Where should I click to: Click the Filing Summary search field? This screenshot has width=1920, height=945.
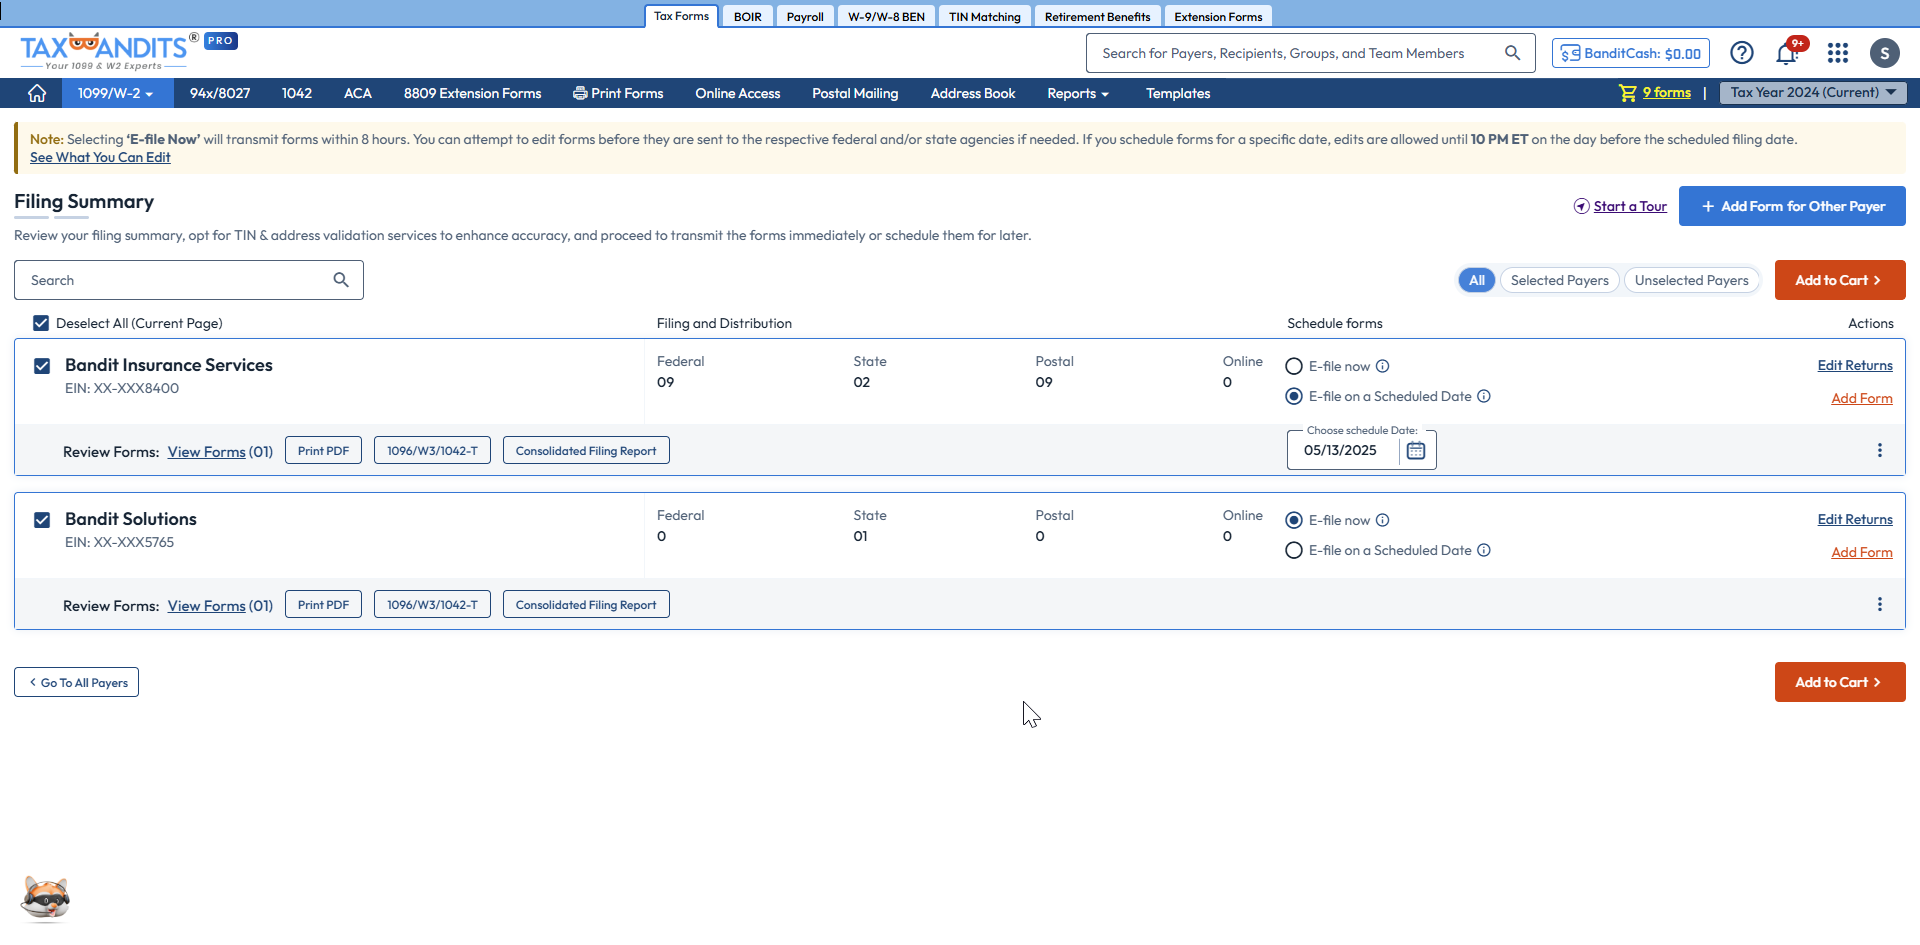tap(189, 280)
